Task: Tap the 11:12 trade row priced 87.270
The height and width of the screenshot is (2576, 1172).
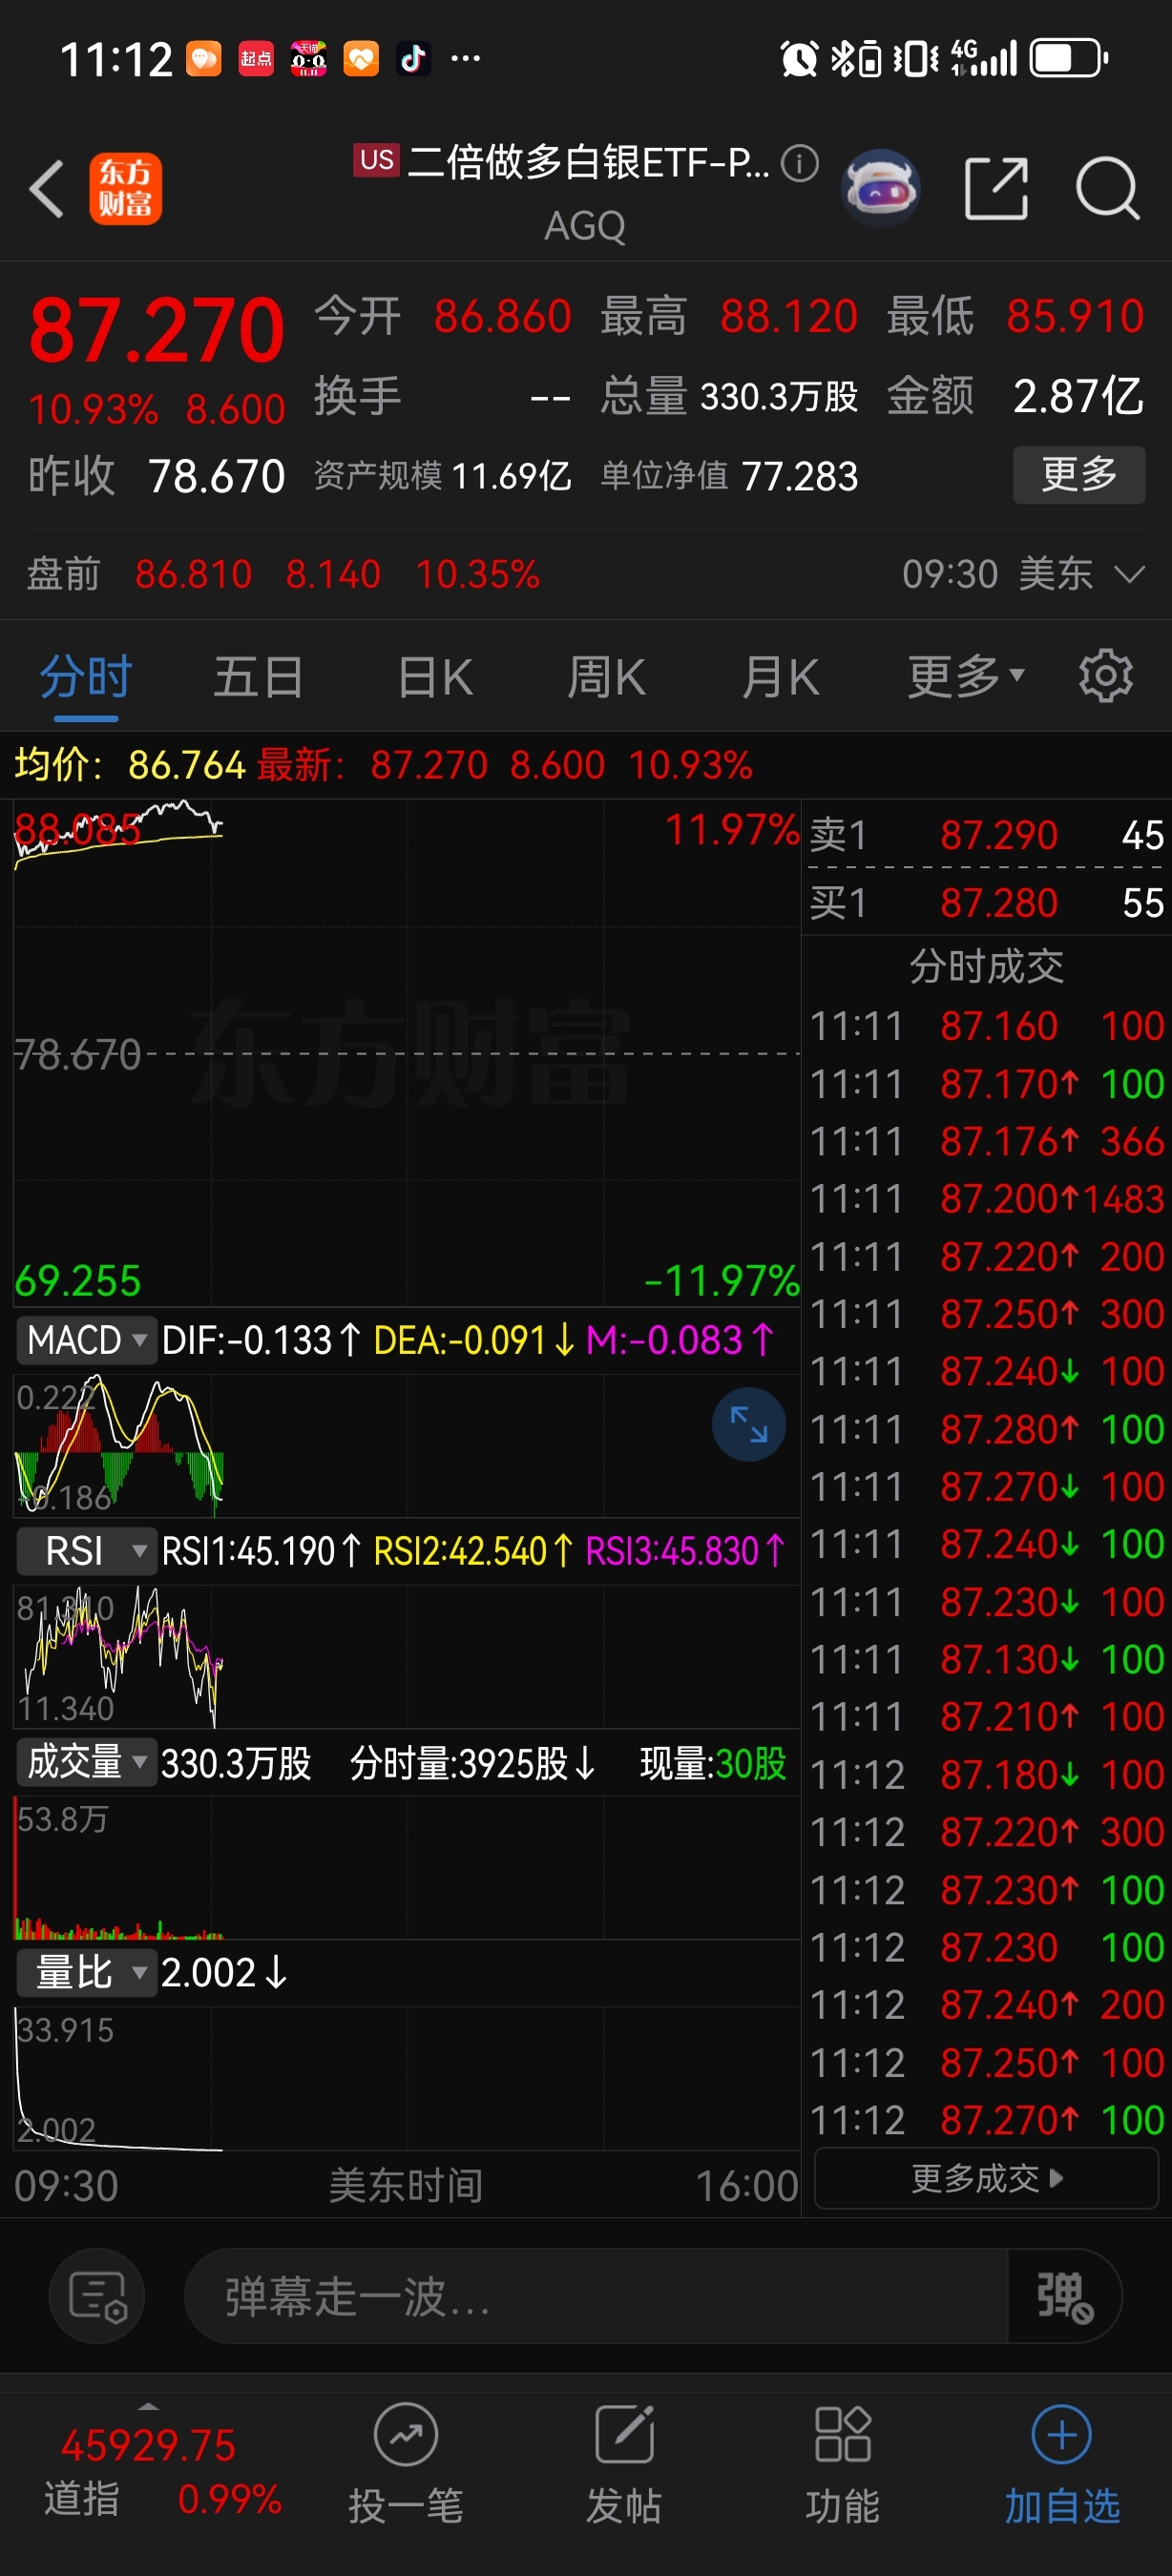Action: 987,2119
